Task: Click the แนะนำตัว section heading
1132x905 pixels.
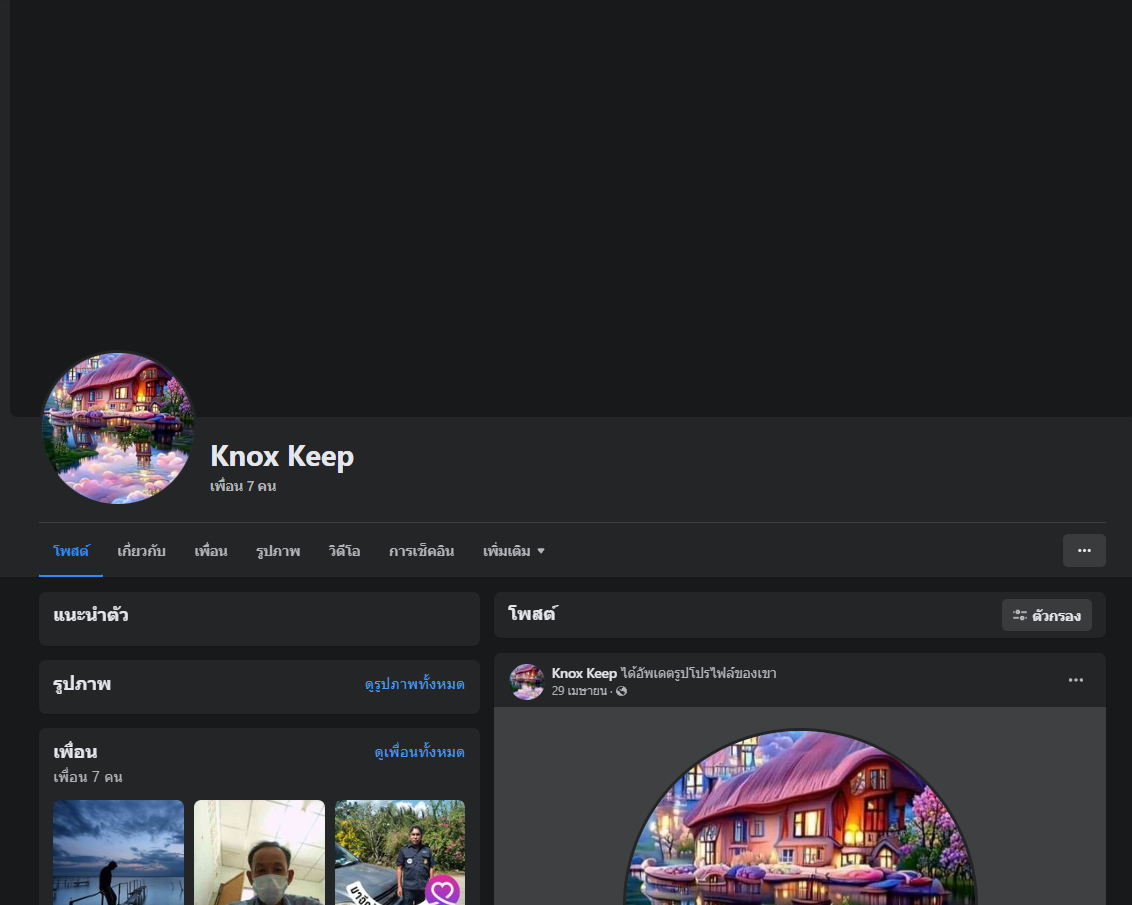Action: pos(91,615)
